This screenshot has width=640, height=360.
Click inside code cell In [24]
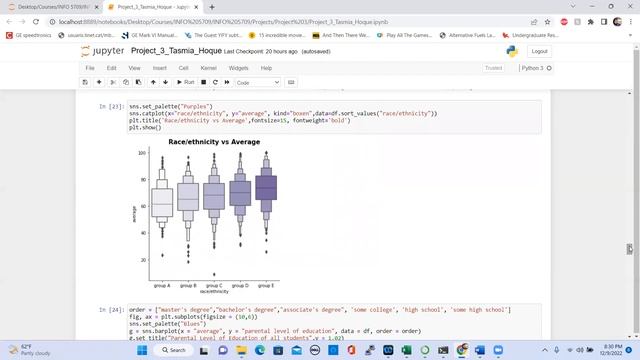pyautogui.click(x=334, y=322)
